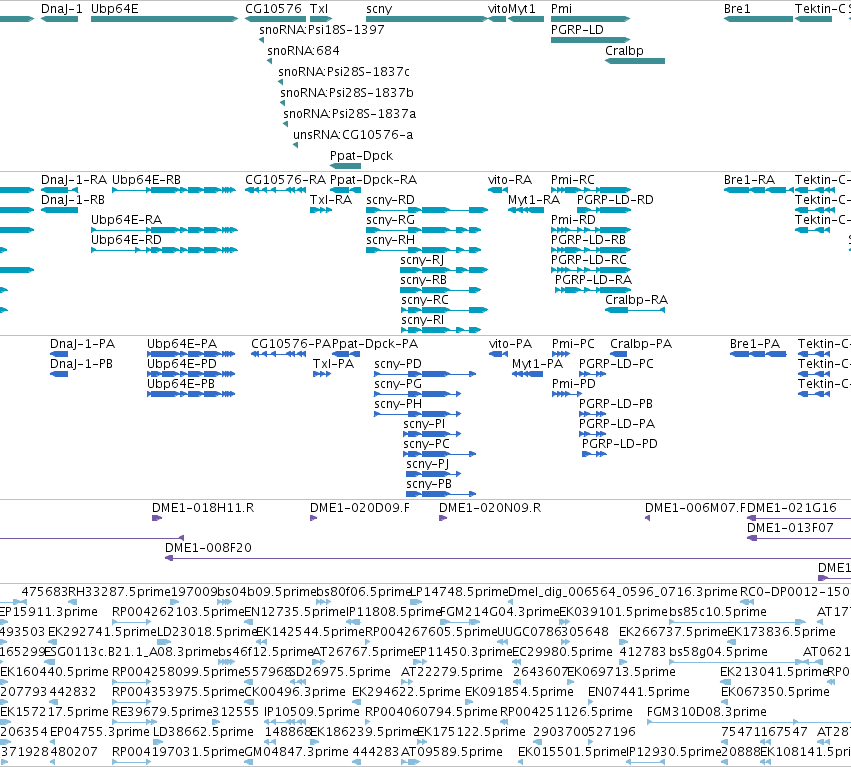The image size is (851, 767).
Task: Open the PGRP-LD-RB transcript
Action: coord(590,250)
